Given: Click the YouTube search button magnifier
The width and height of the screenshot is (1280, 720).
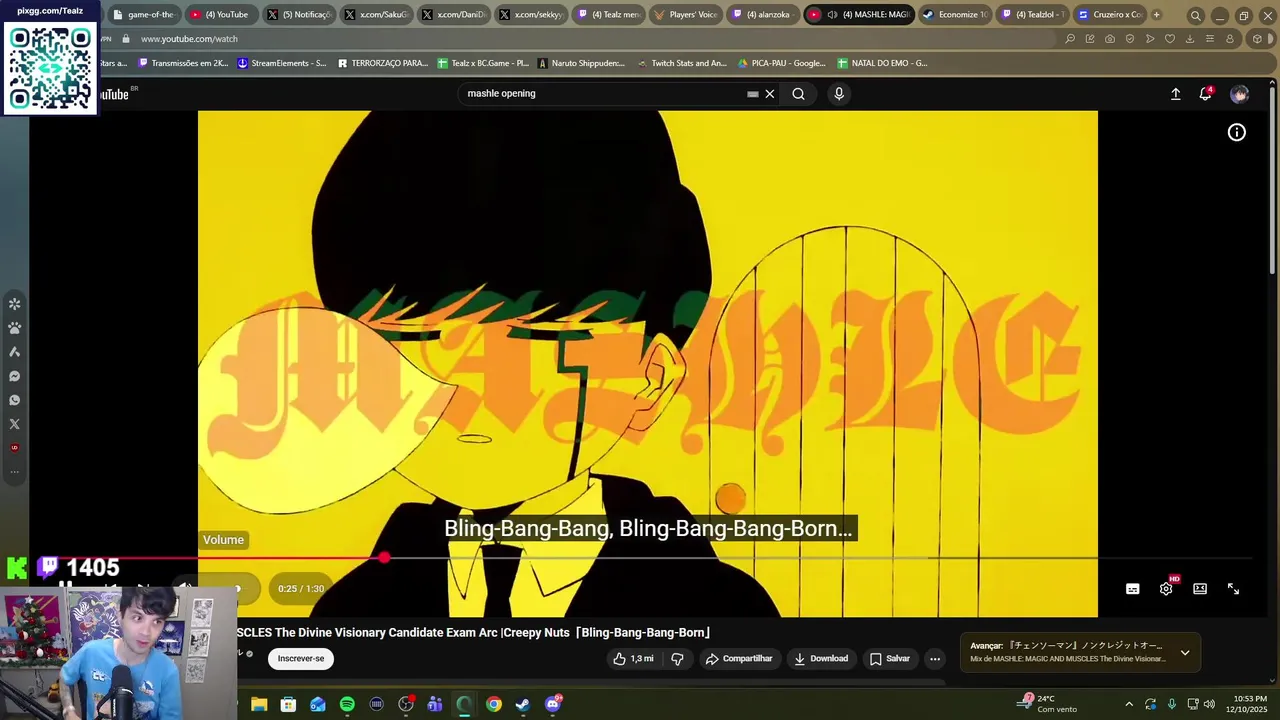Looking at the screenshot, I should [x=798, y=94].
